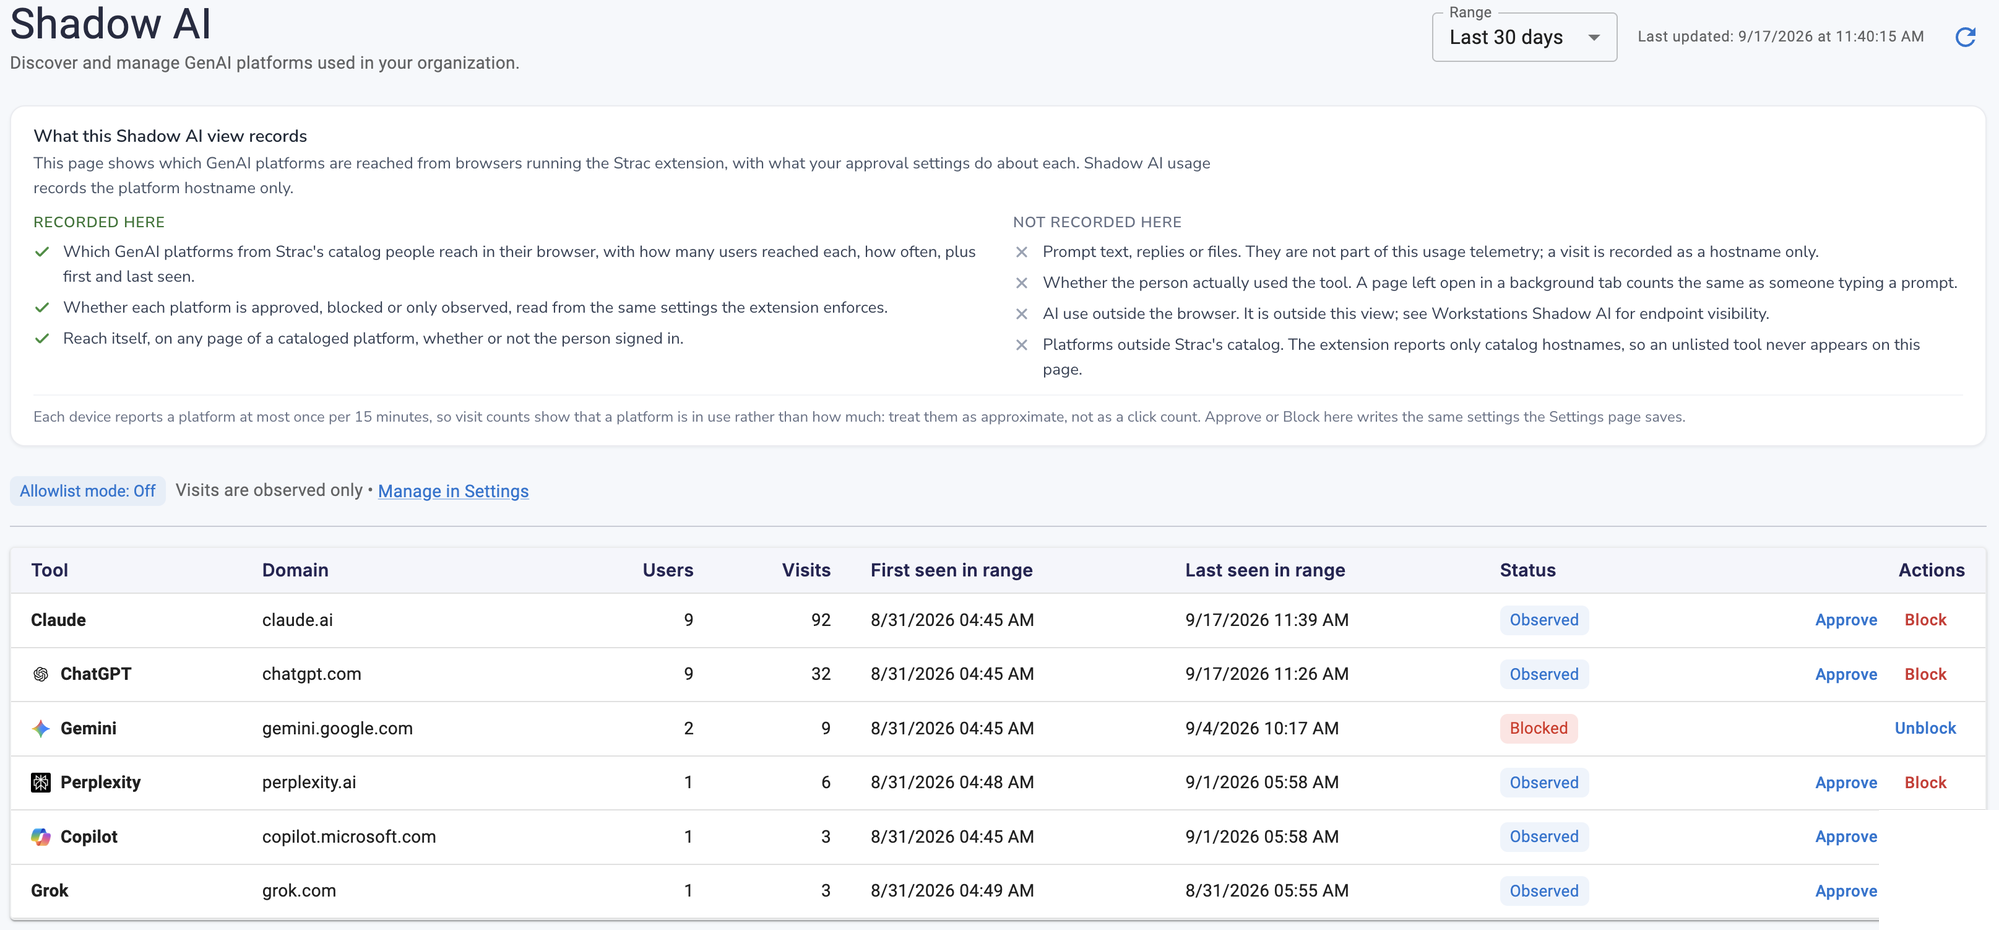Block the ChatGPT platform
The width and height of the screenshot is (1999, 930).
point(1925,674)
